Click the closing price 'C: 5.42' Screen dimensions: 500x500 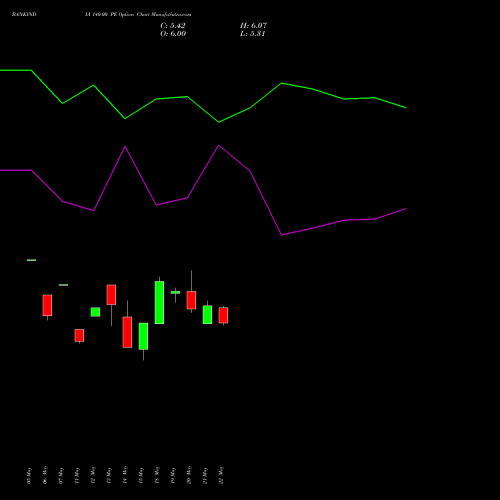173,26
